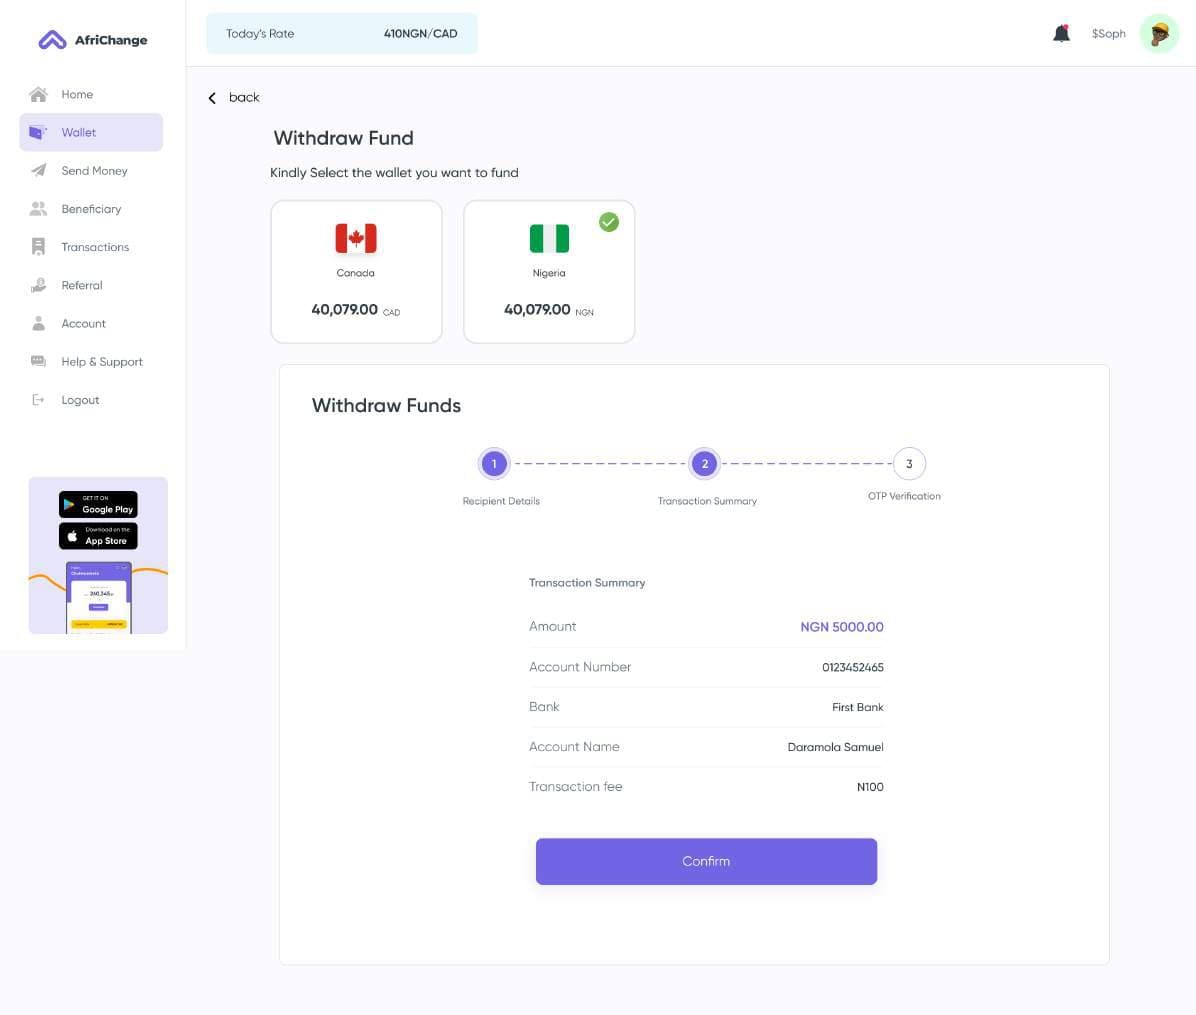
Task: Click the transaction fee N100
Action: [x=870, y=787]
